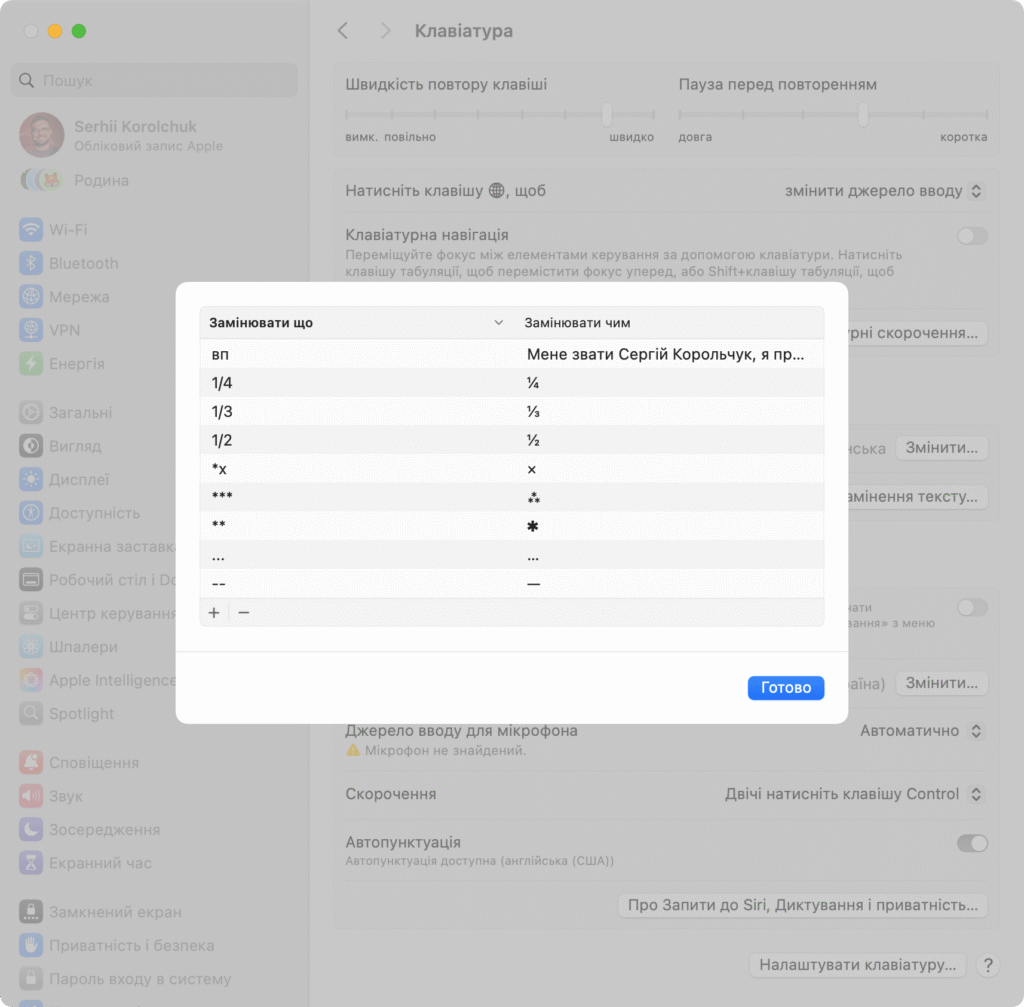Click the minus icon to remove replacement
Screen dimensions: 1024x1007
244,612
